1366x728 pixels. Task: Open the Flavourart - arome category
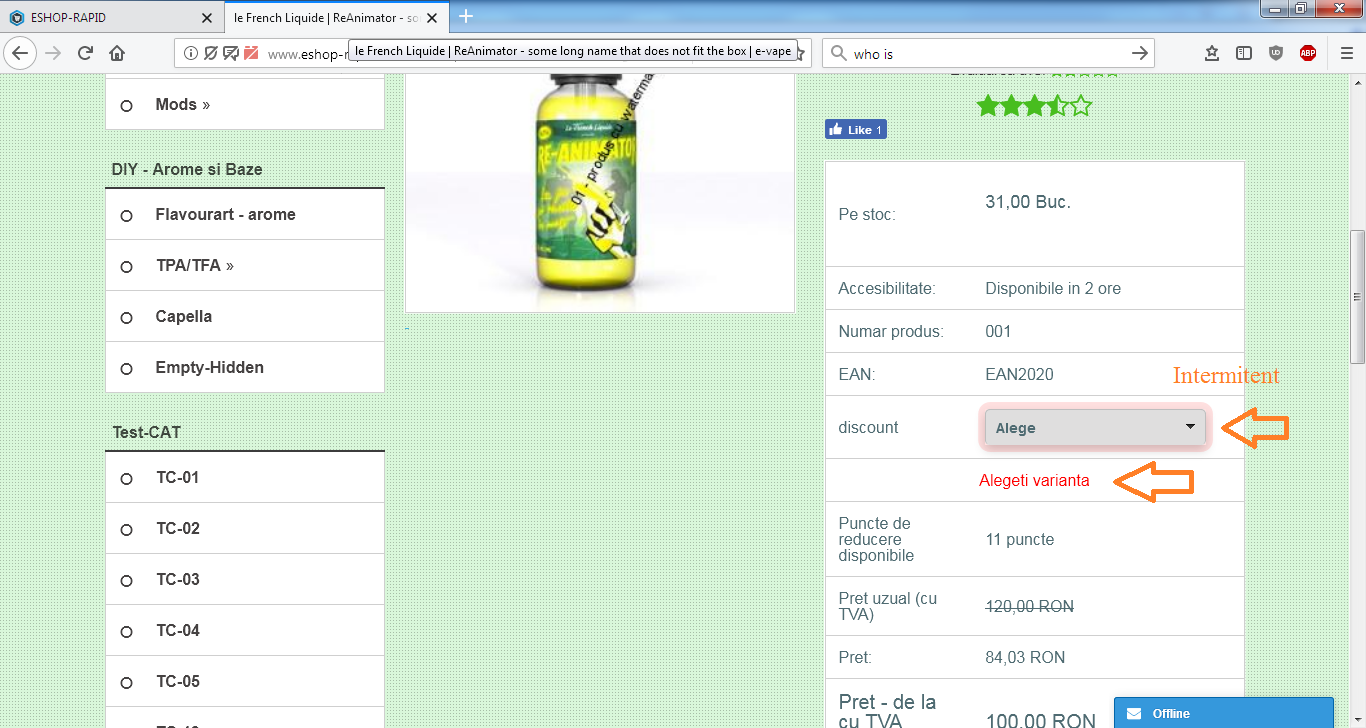coord(225,214)
